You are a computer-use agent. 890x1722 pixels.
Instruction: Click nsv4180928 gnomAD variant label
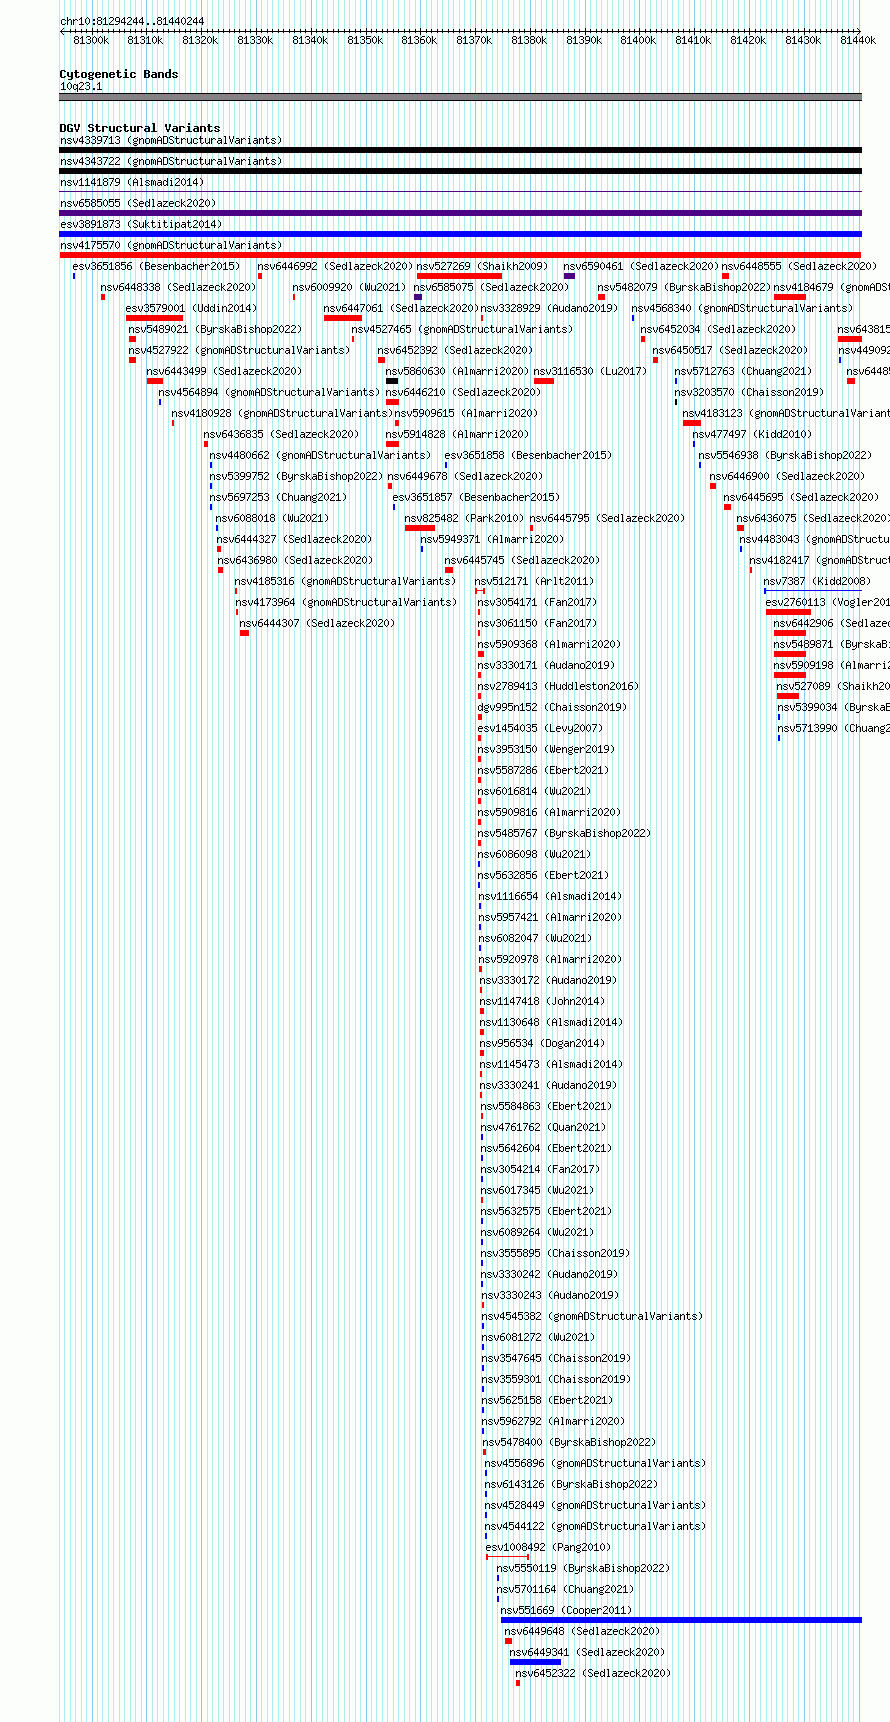tap(282, 413)
